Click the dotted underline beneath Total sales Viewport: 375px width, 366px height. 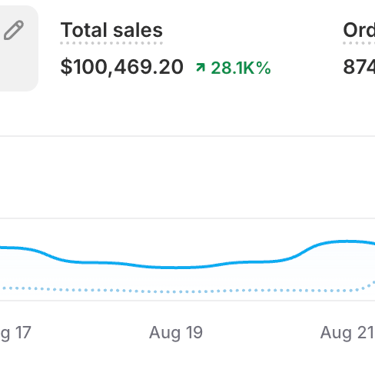pos(111,43)
